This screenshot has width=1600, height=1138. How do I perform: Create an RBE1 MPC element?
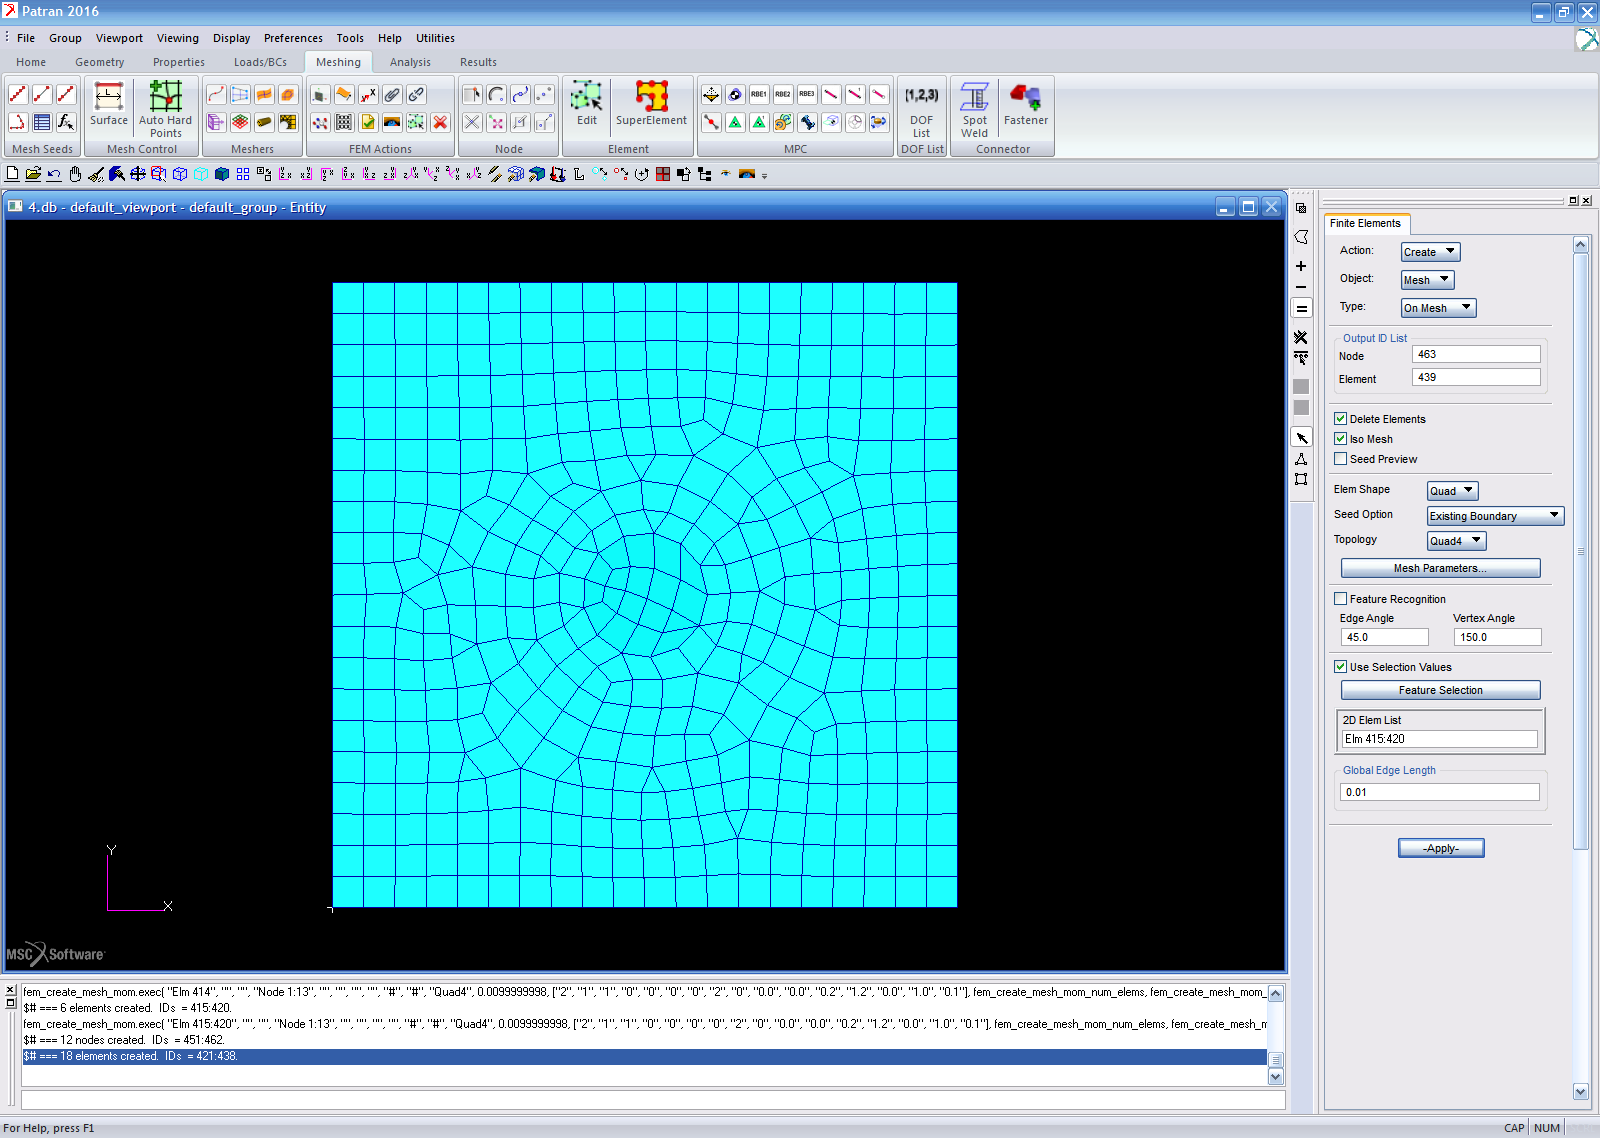[x=759, y=94]
